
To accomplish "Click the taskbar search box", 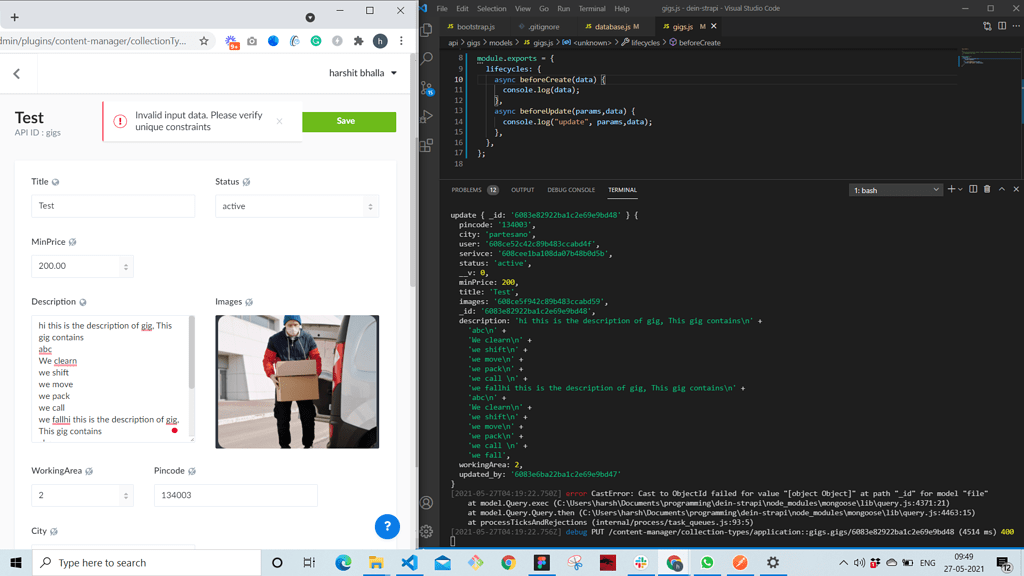I will (146, 562).
